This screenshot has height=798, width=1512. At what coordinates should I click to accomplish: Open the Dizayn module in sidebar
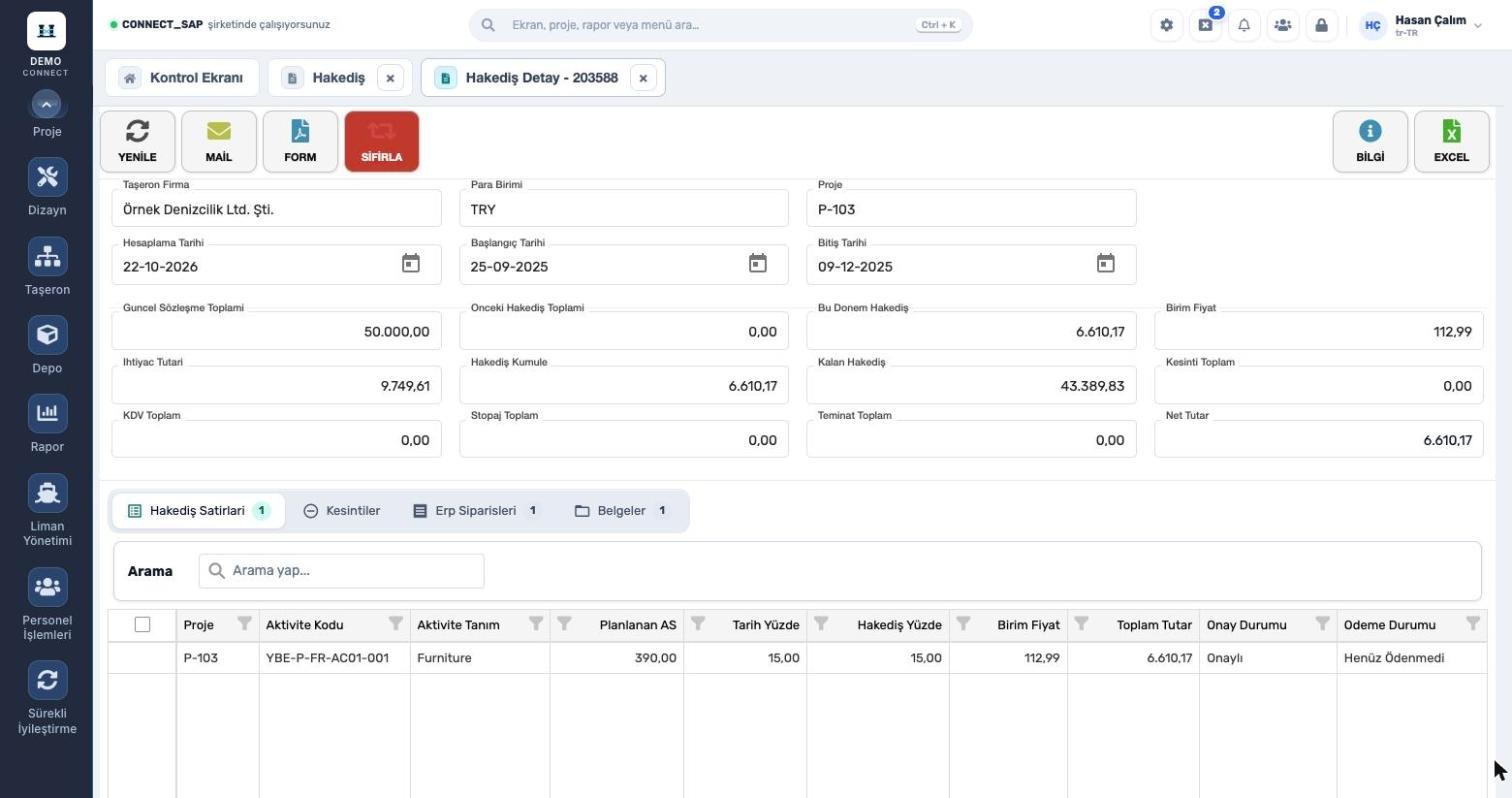pos(47,187)
